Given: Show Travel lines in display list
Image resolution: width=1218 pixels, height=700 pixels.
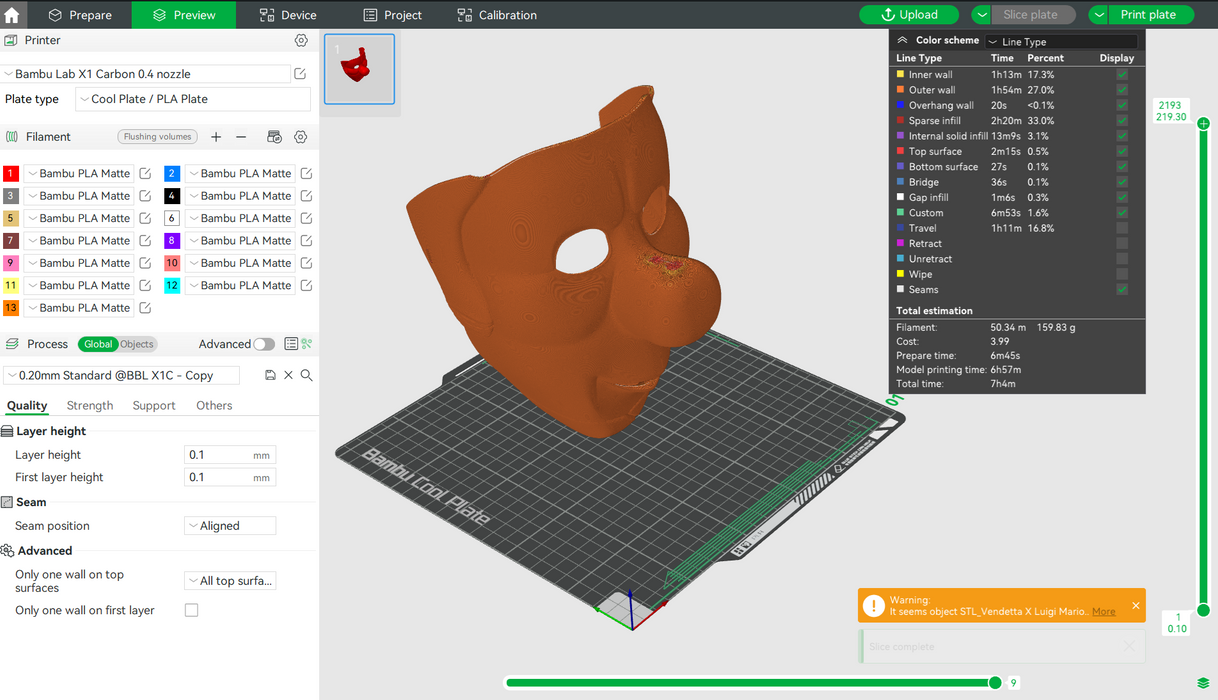Looking at the screenshot, I should pyautogui.click(x=1122, y=228).
